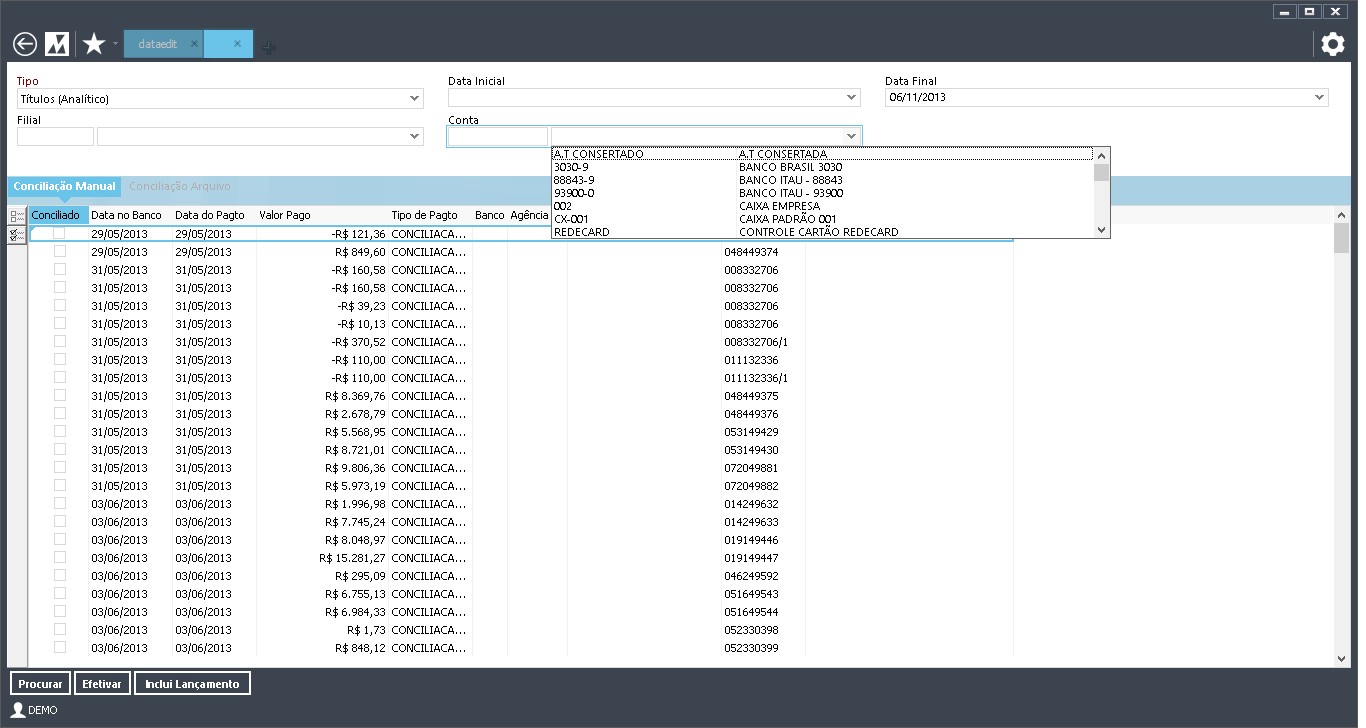Switch to Conciliação Arquivo tab
Viewport: 1366px width, 728px height.
coord(180,186)
